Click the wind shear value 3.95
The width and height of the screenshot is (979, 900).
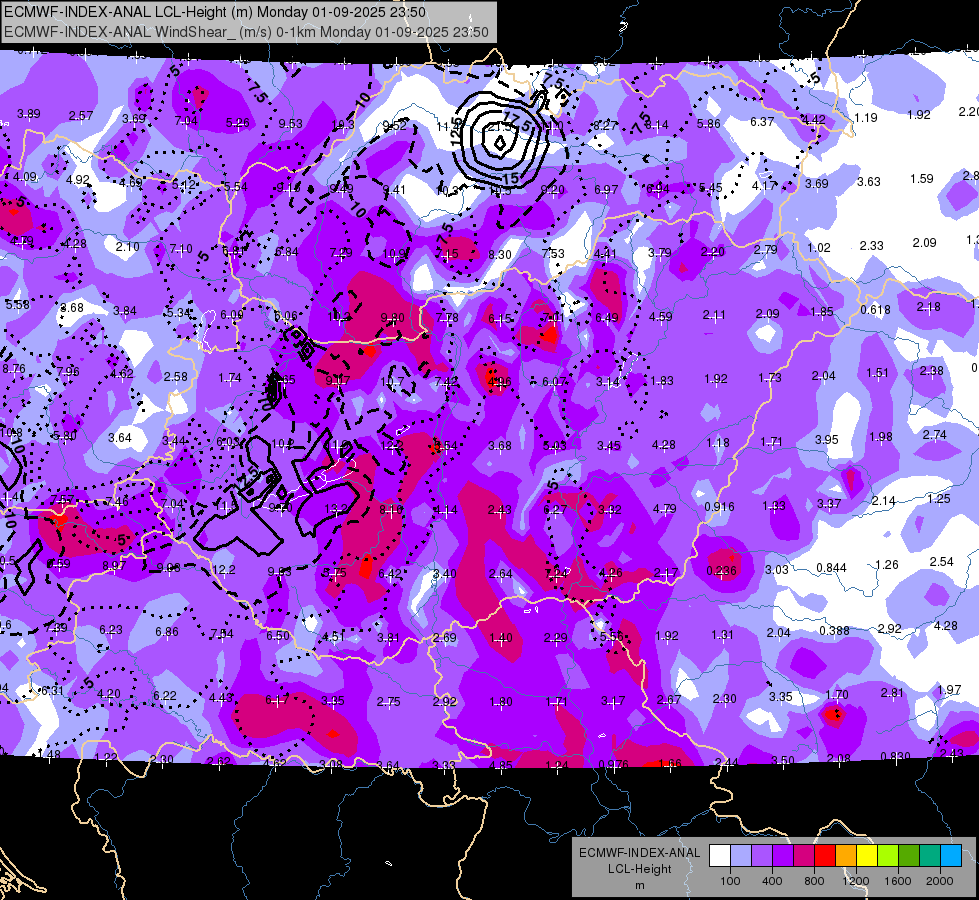827,440
